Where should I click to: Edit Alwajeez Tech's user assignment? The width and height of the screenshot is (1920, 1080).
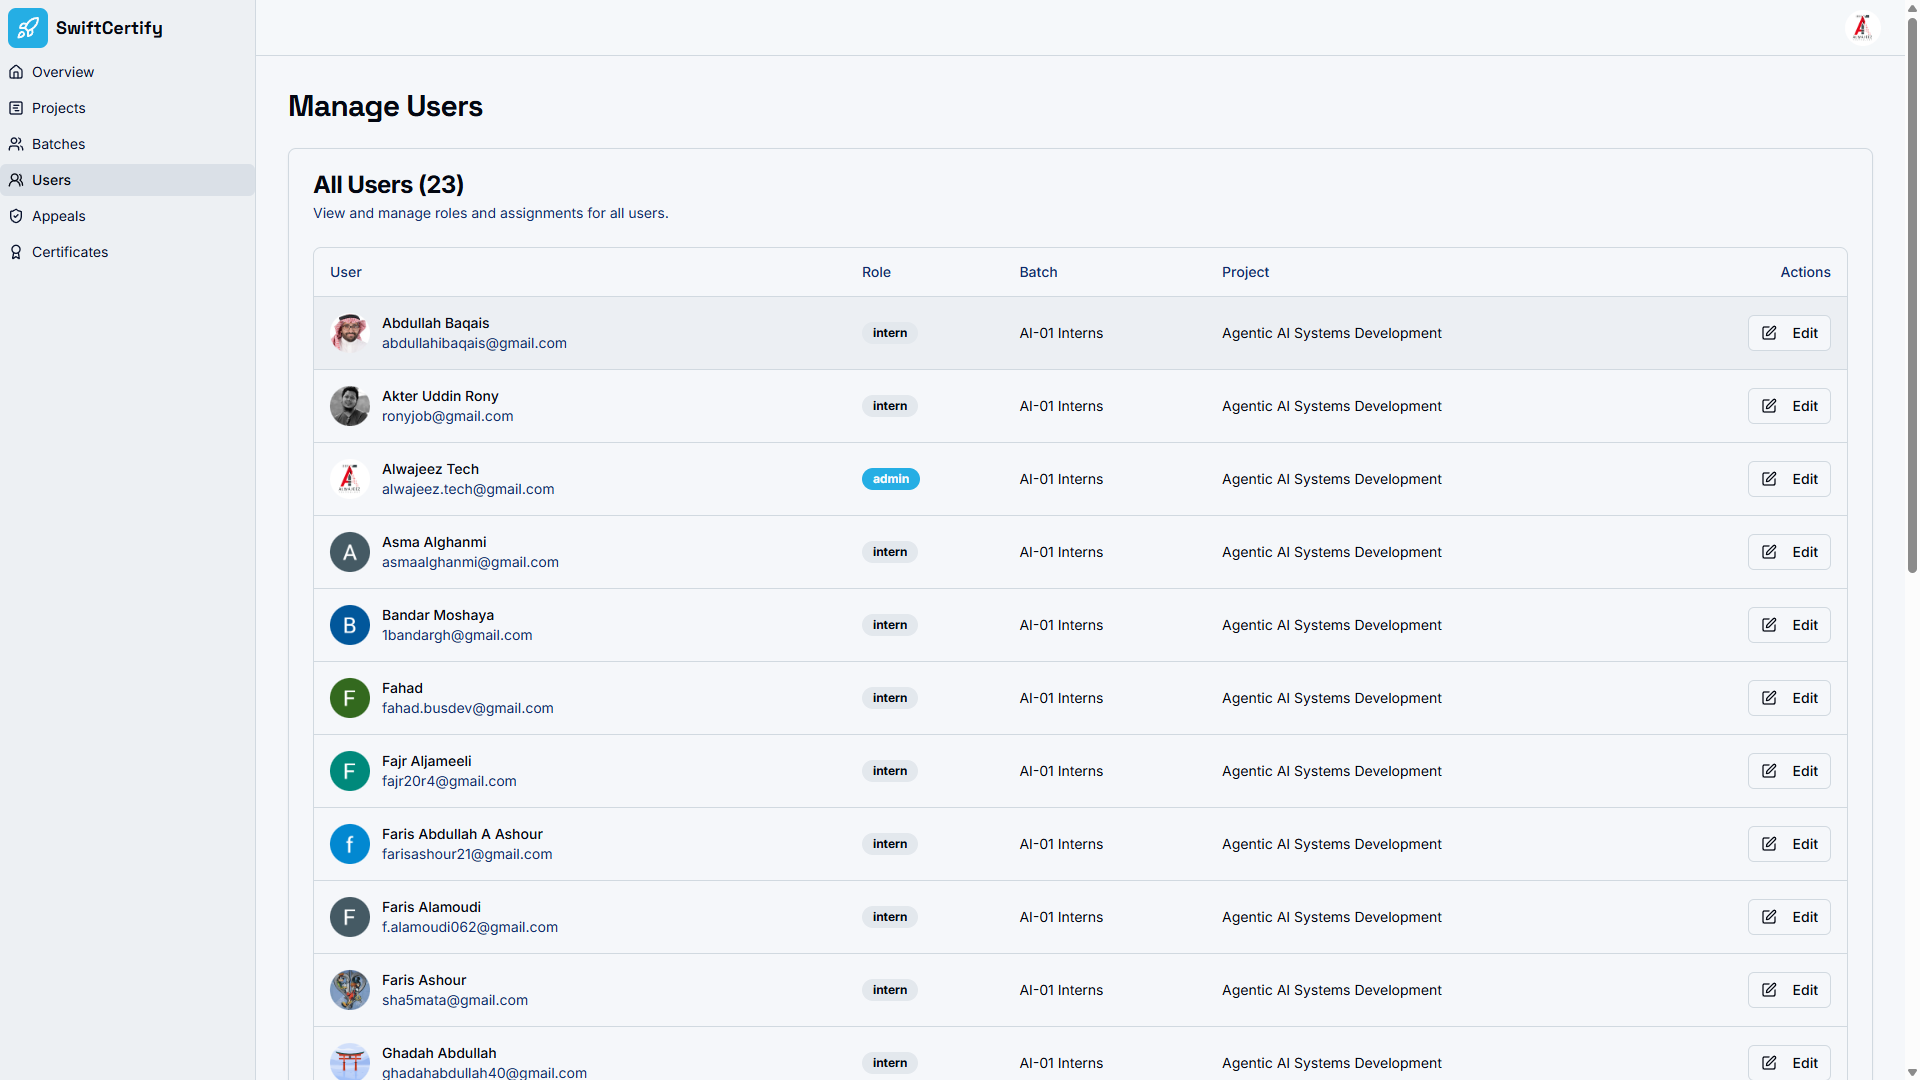pyautogui.click(x=1789, y=479)
